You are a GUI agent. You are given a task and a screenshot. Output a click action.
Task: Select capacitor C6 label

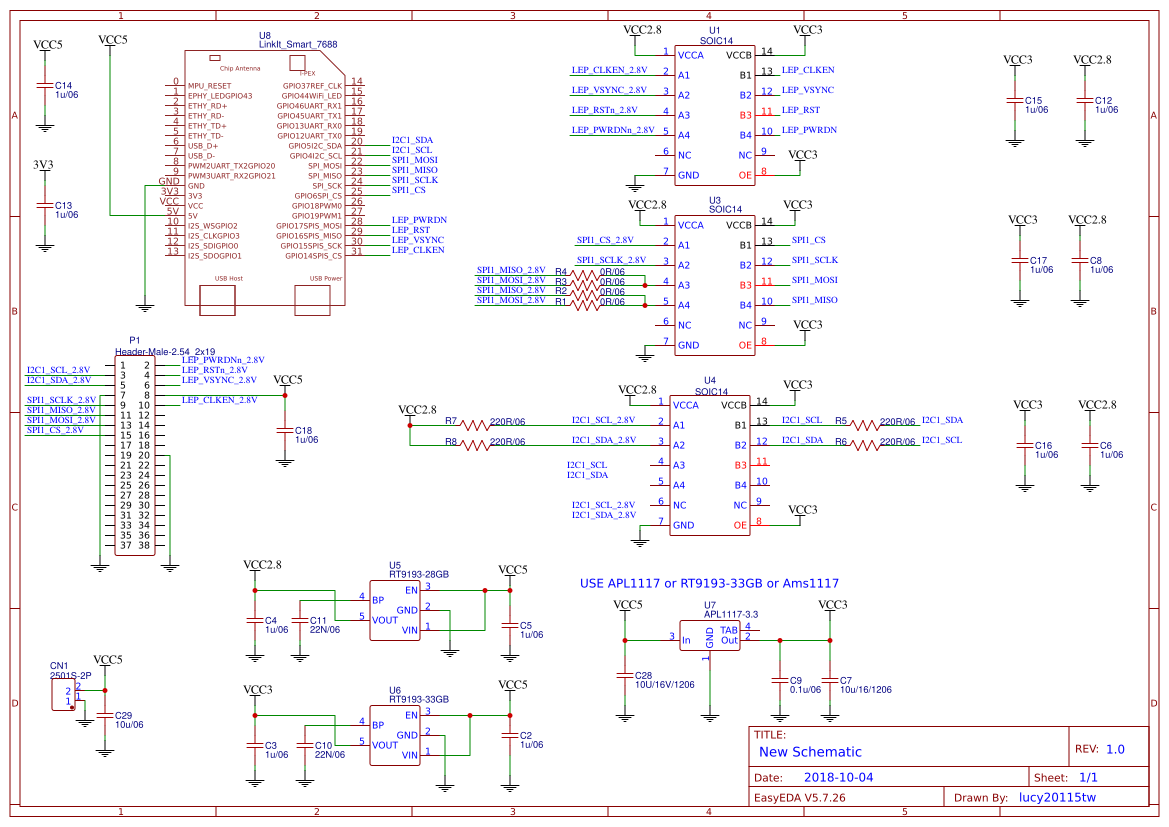click(x=1112, y=450)
